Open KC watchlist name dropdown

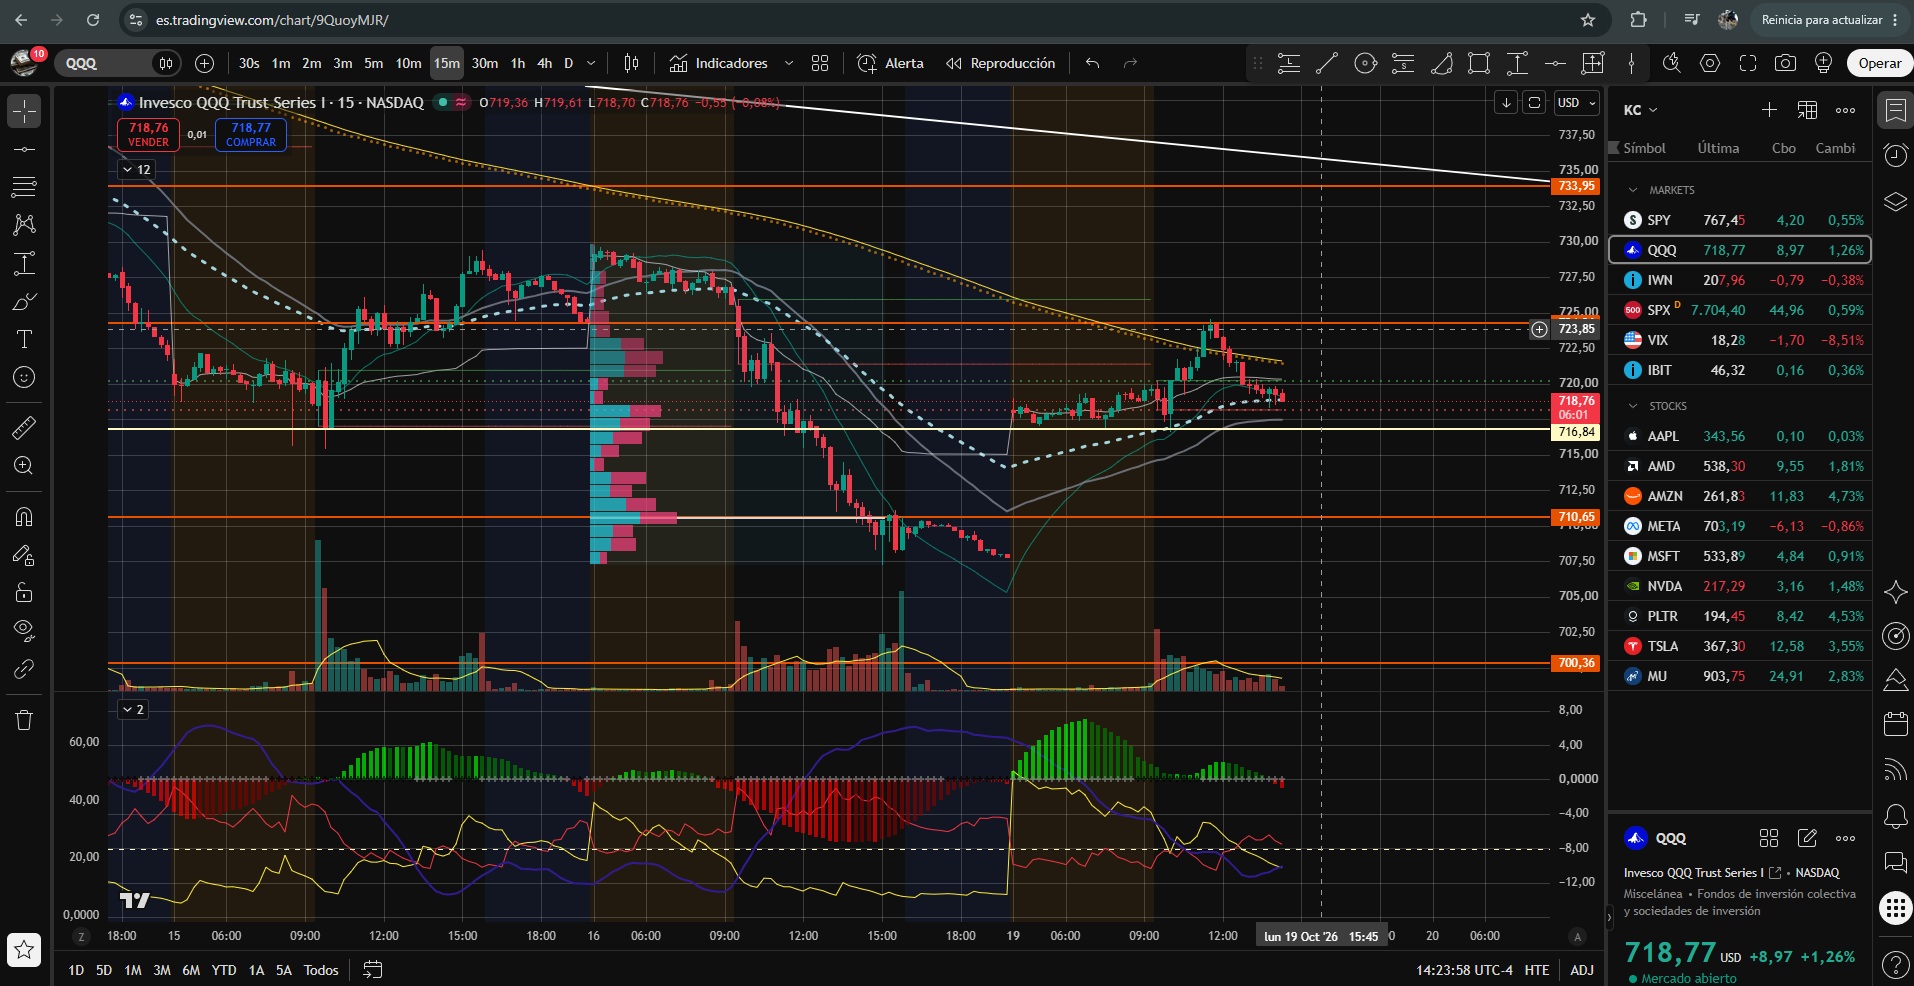[x=1641, y=110]
